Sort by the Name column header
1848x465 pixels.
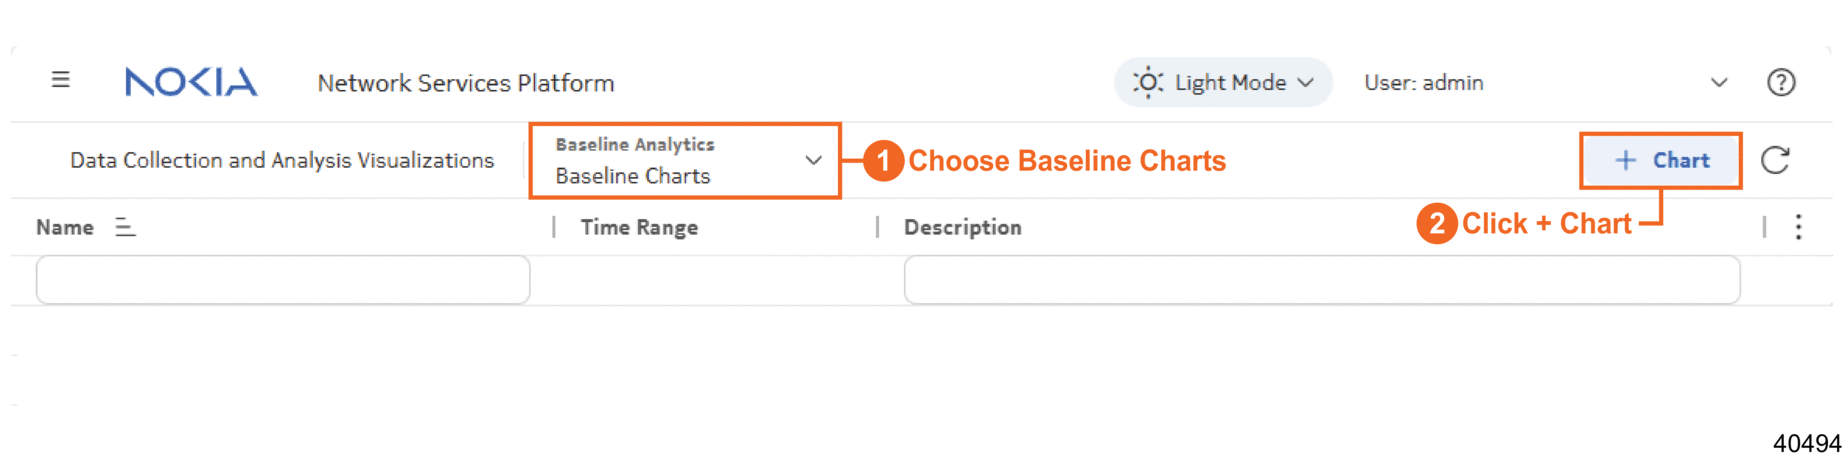tap(65, 228)
